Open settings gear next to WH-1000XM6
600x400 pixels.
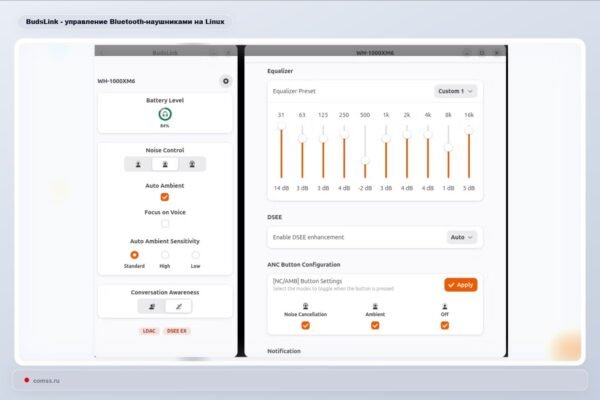coord(225,81)
